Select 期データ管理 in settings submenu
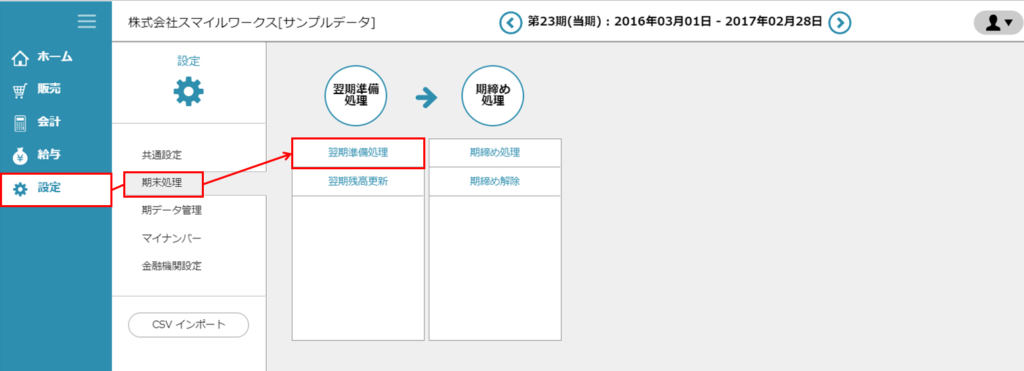Viewport: 1024px width, 371px height. (x=172, y=210)
